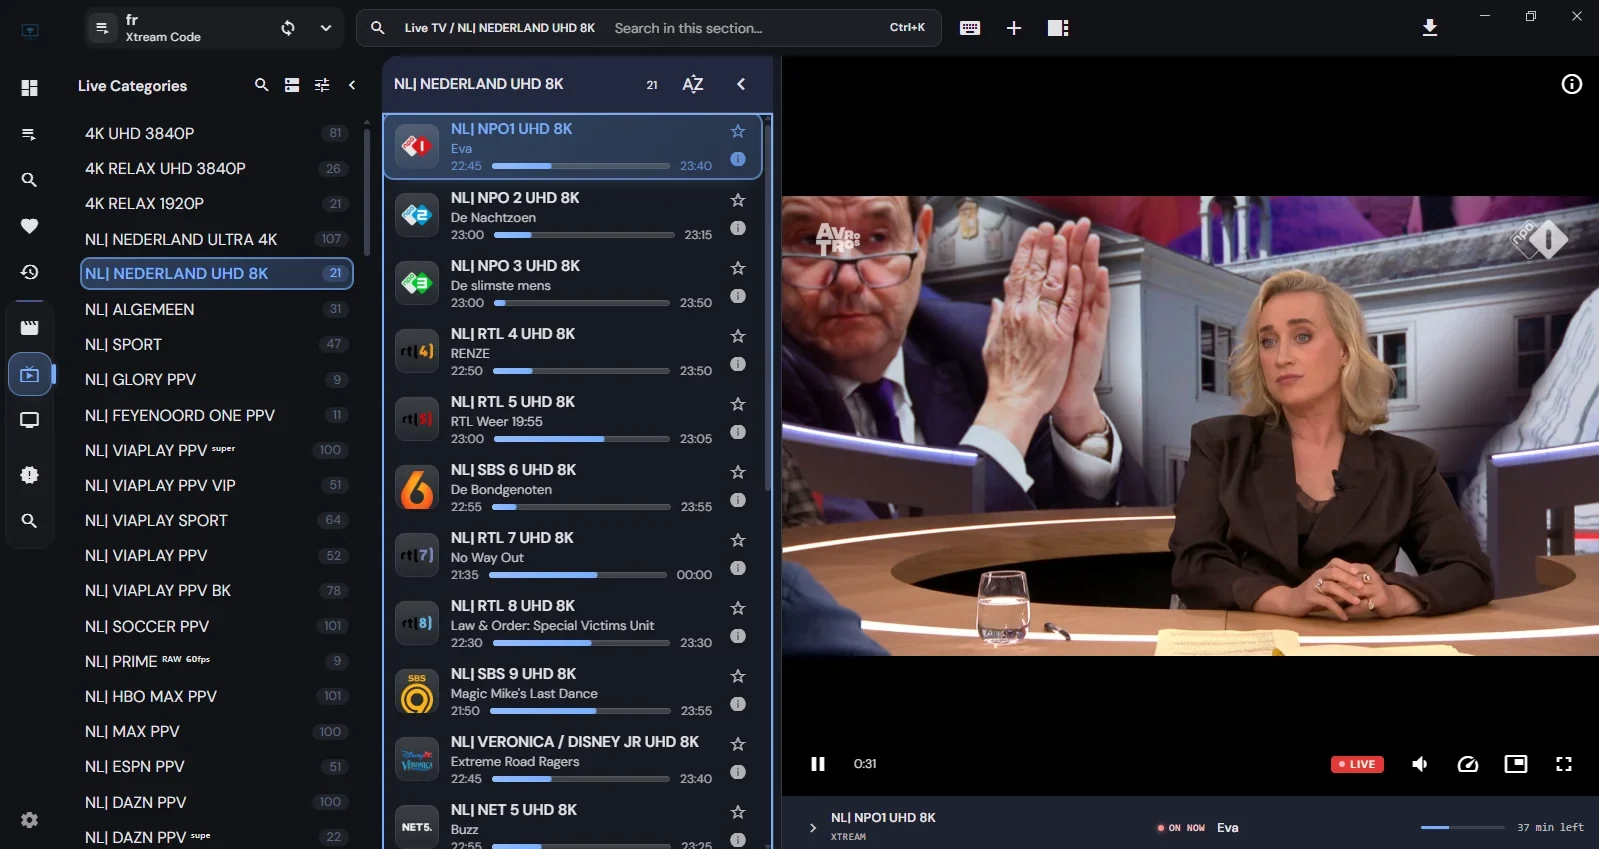Click the red LIVE button

point(1357,764)
